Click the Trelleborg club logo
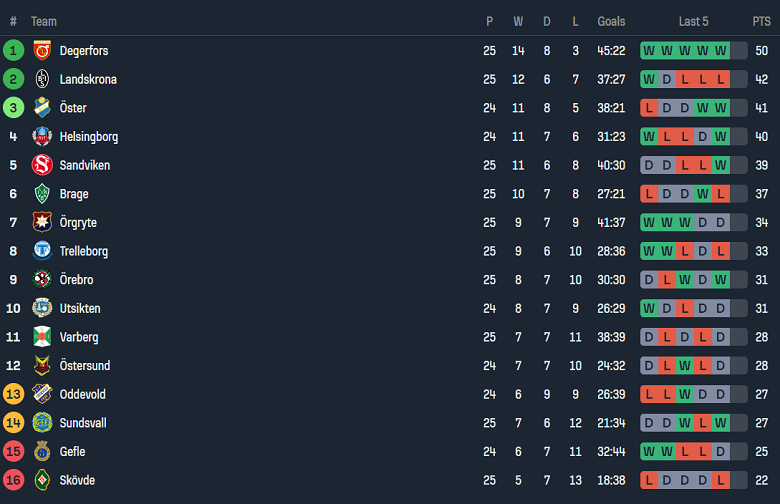 [x=42, y=251]
